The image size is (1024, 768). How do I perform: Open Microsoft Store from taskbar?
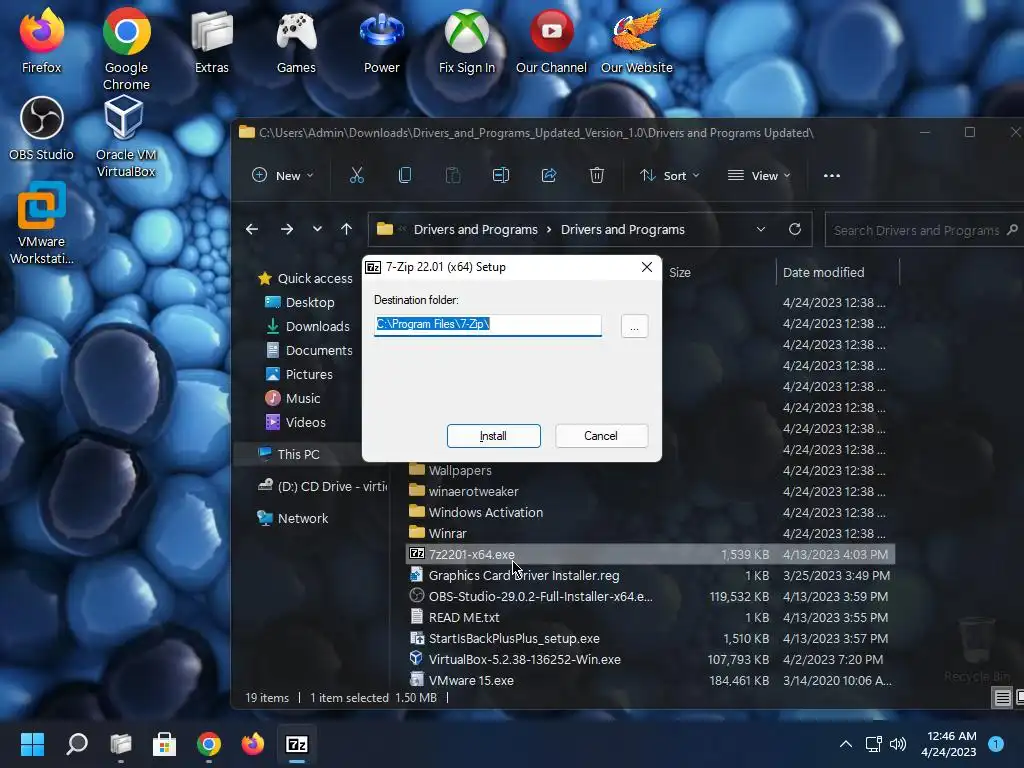(x=164, y=744)
